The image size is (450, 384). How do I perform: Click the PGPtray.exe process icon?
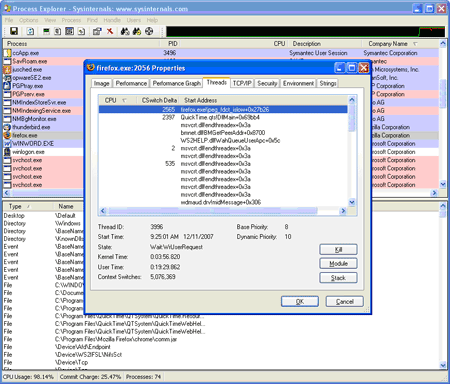click(7, 86)
